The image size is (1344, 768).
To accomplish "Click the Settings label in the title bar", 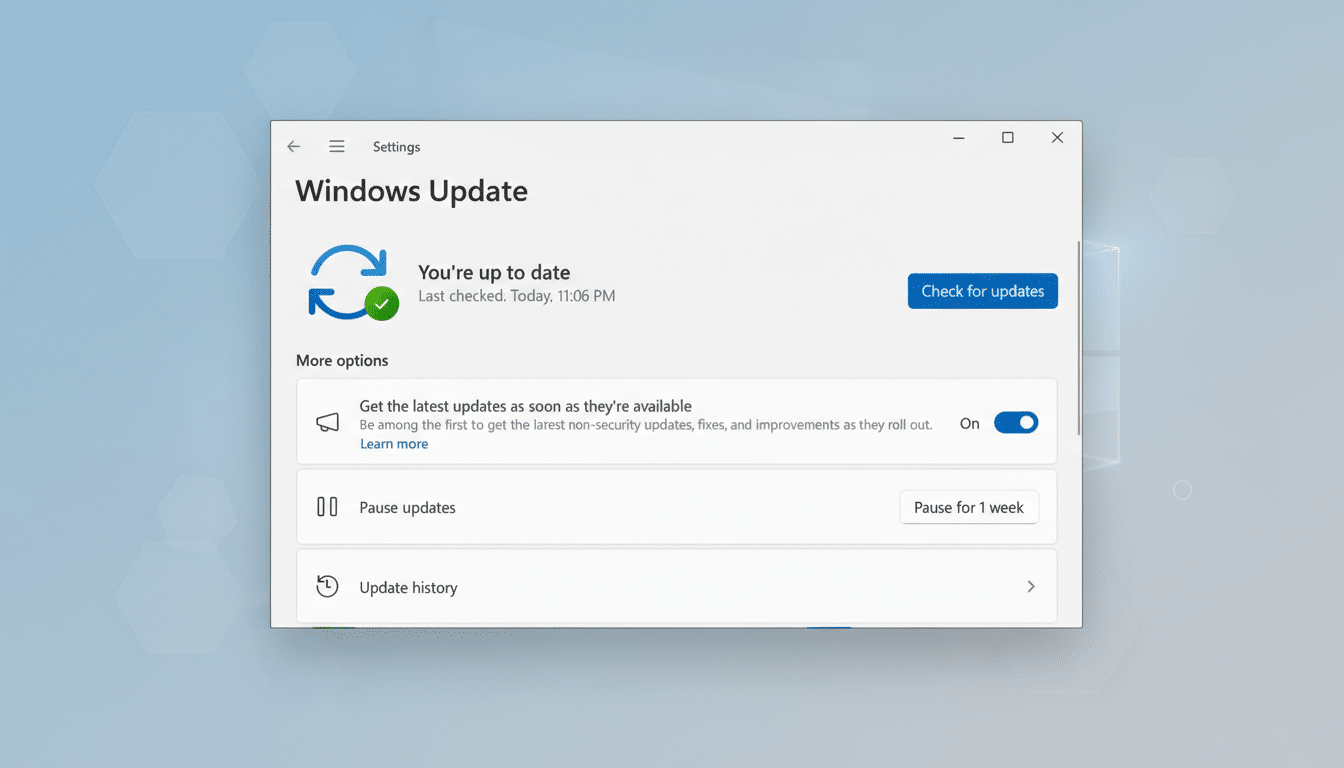I will (x=396, y=146).
